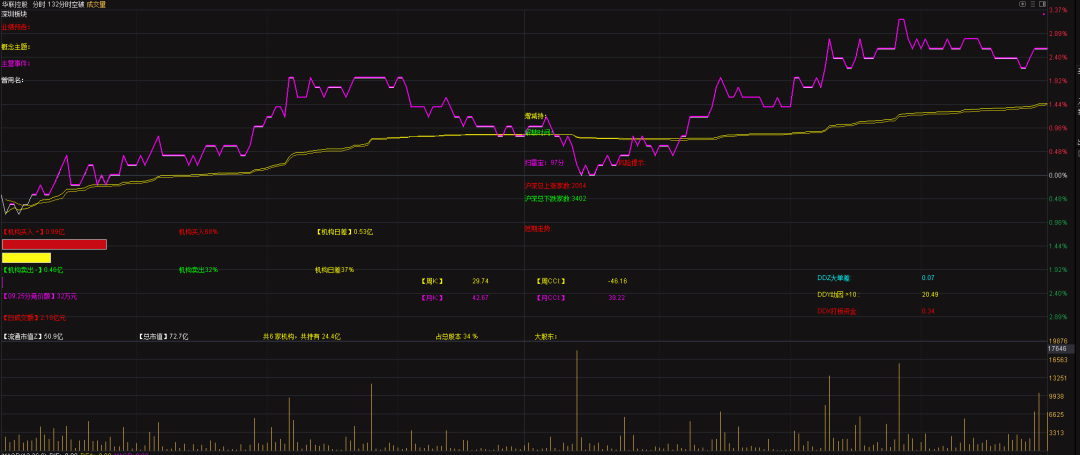This screenshot has width=1080, height=455.
Task: Click the 月CCI indicator label
Action: coord(551,298)
